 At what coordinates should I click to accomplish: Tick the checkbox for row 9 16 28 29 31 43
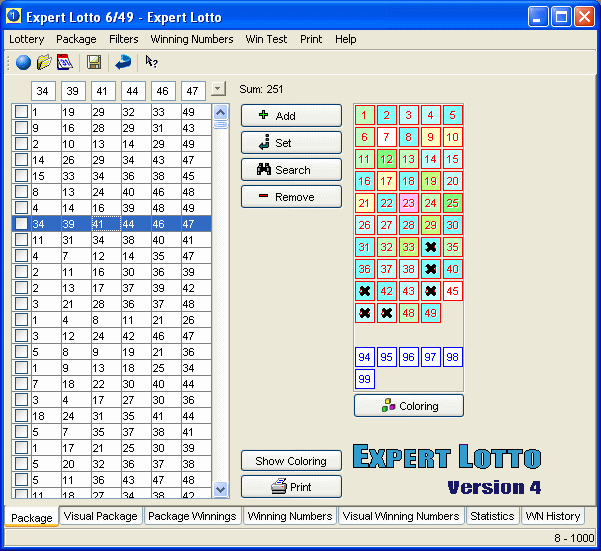click(x=21, y=128)
